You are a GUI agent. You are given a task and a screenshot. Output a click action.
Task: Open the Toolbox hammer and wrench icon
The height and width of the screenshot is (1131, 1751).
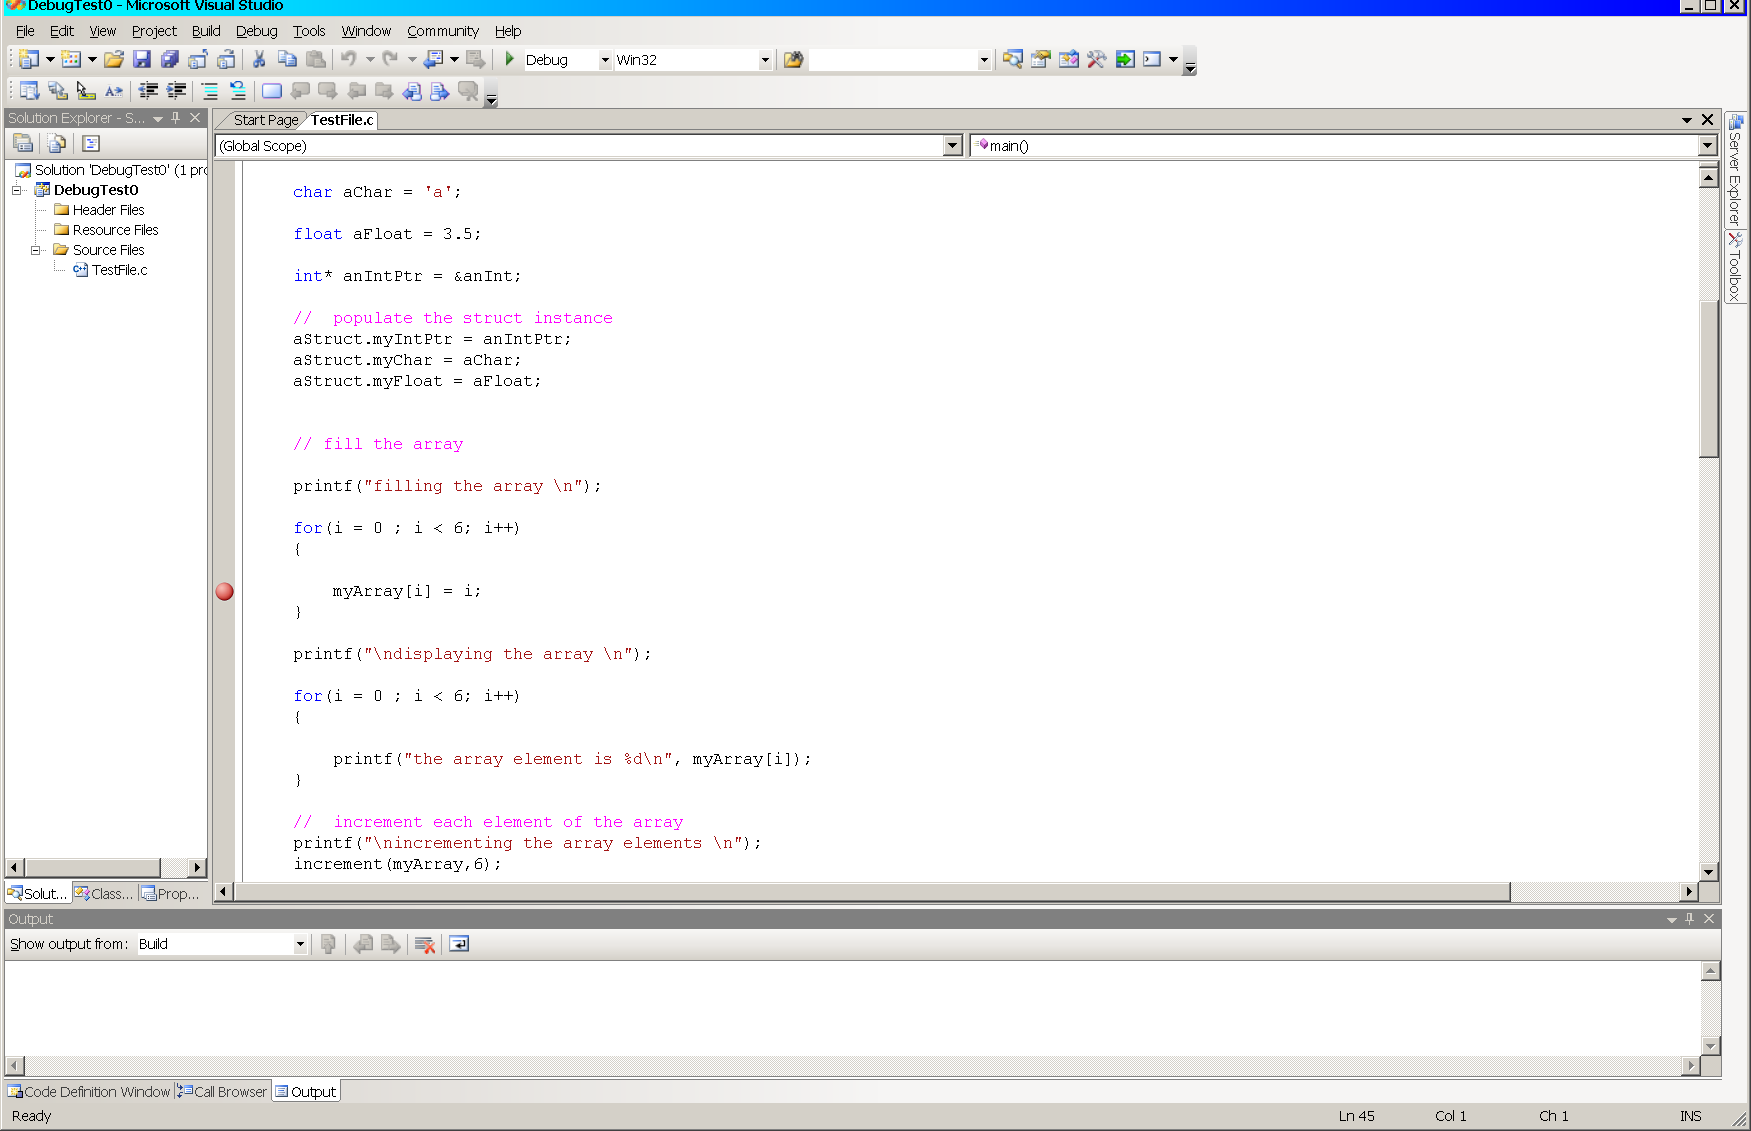(1097, 60)
